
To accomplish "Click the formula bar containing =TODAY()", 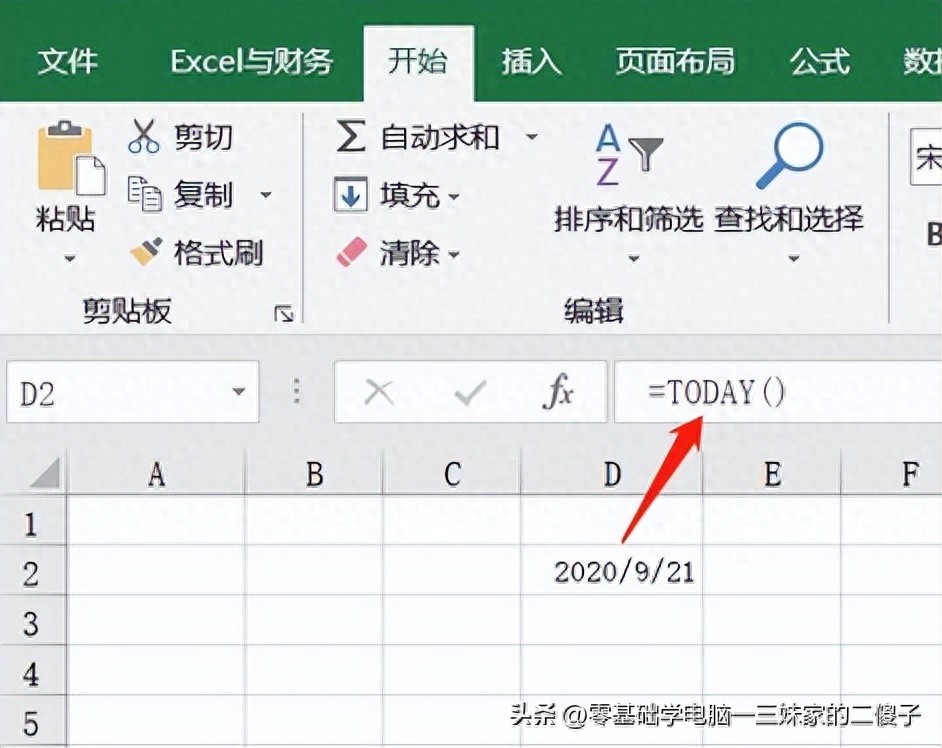I will coord(780,393).
